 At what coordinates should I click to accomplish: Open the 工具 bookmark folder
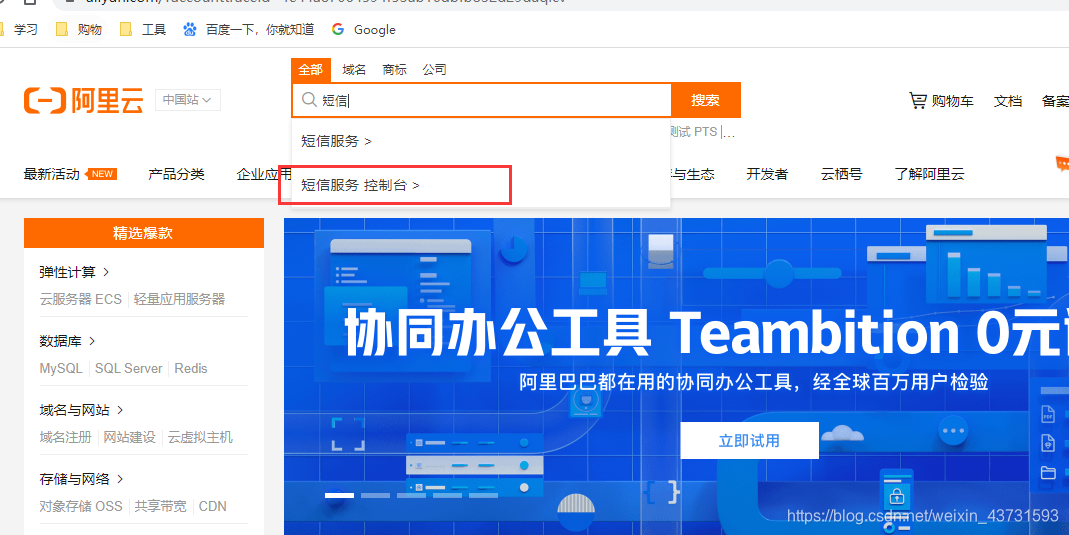coord(142,29)
